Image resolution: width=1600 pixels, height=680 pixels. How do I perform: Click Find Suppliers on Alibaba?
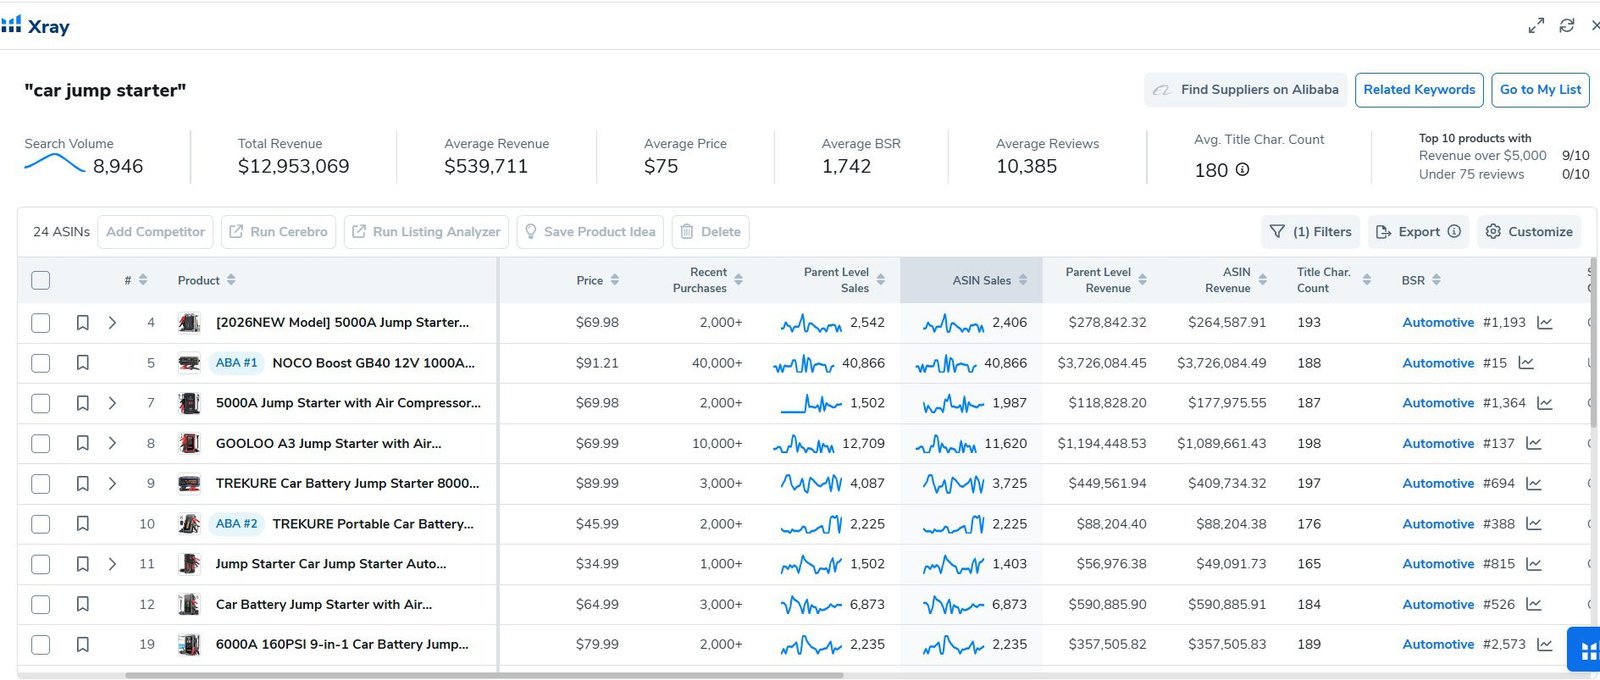[x=1246, y=90]
